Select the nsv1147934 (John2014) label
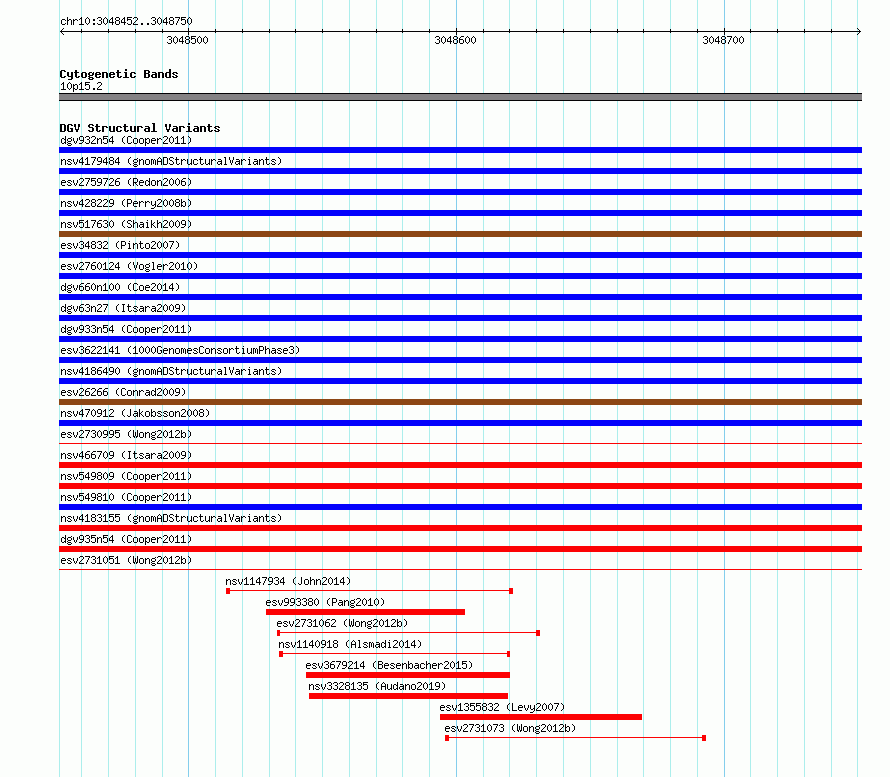The width and height of the screenshot is (890, 777). (x=288, y=581)
